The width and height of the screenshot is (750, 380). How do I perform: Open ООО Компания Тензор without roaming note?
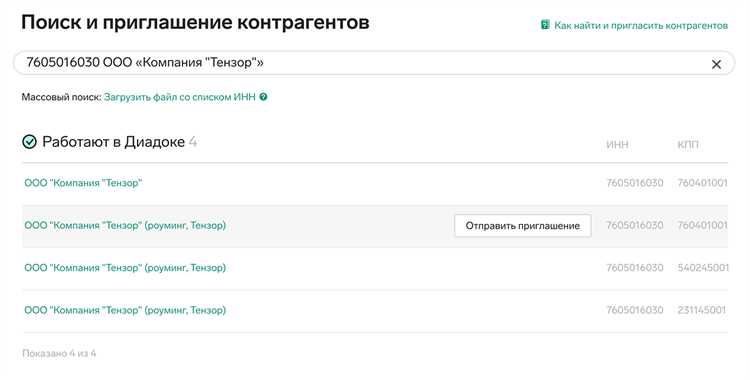click(83, 183)
